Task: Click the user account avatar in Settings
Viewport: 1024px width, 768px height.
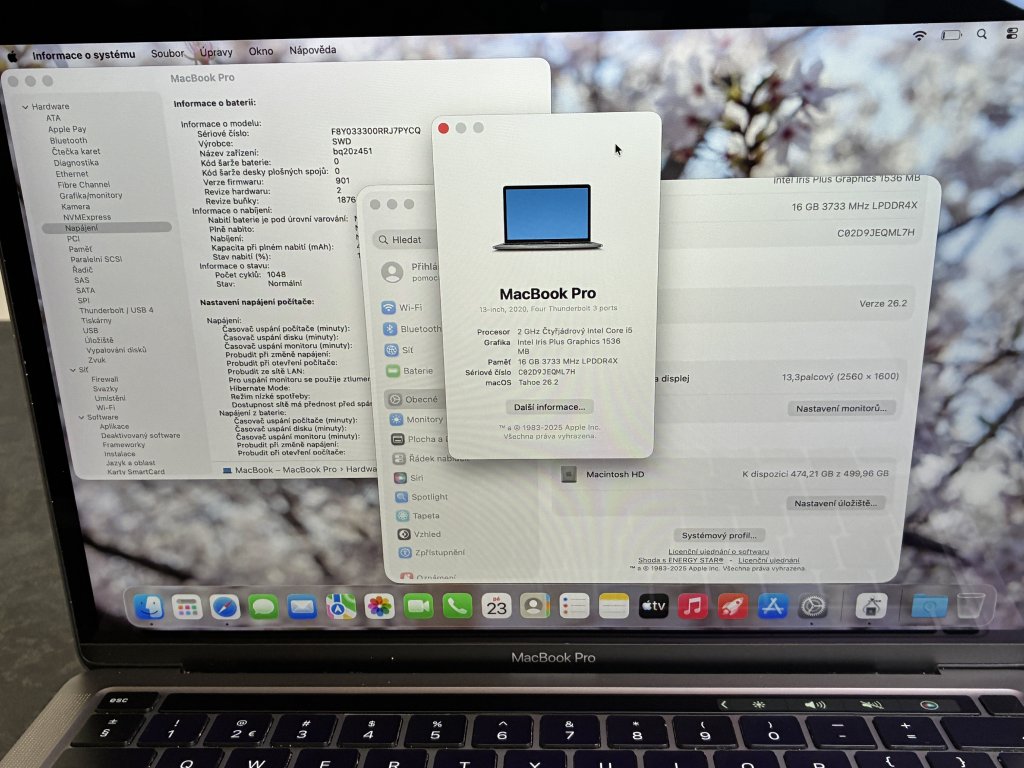Action: pos(392,272)
